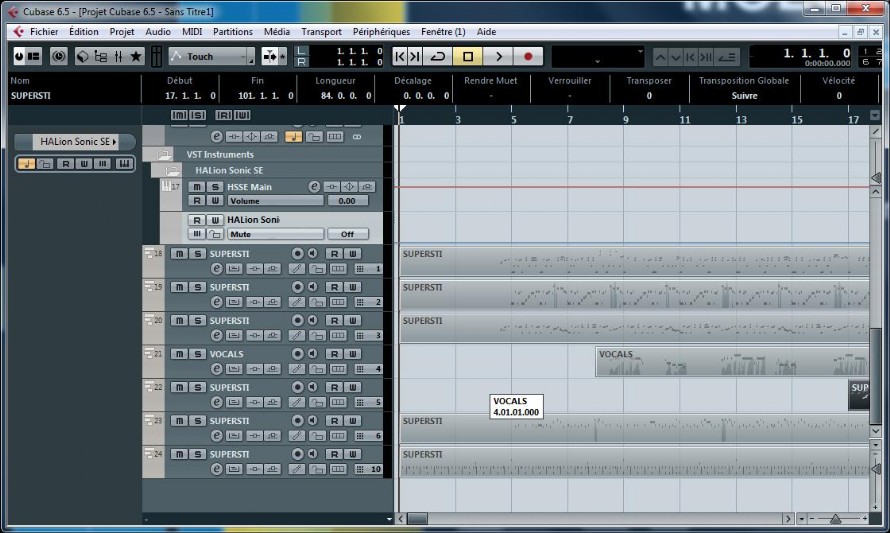Open ruler format dropdown arrow at right

pos(875,115)
